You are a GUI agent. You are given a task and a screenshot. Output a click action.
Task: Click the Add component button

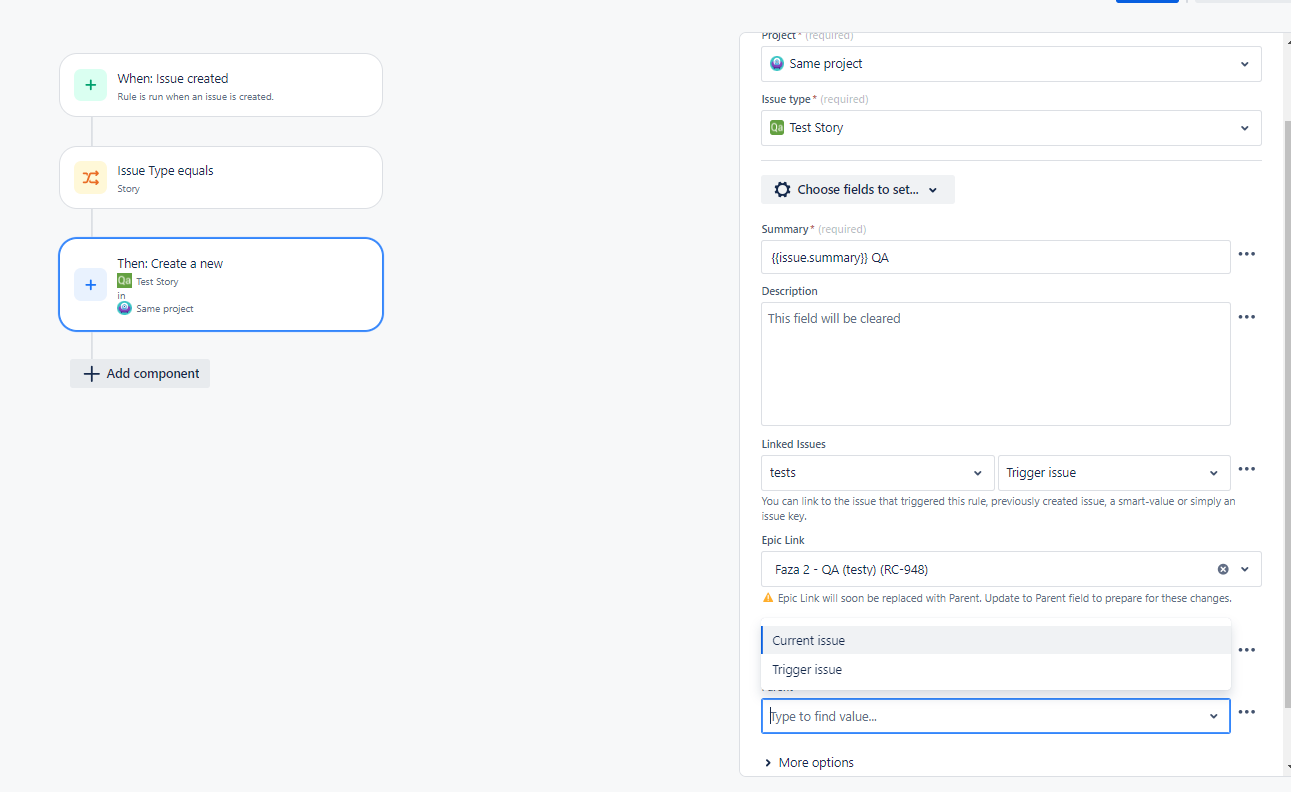(140, 374)
